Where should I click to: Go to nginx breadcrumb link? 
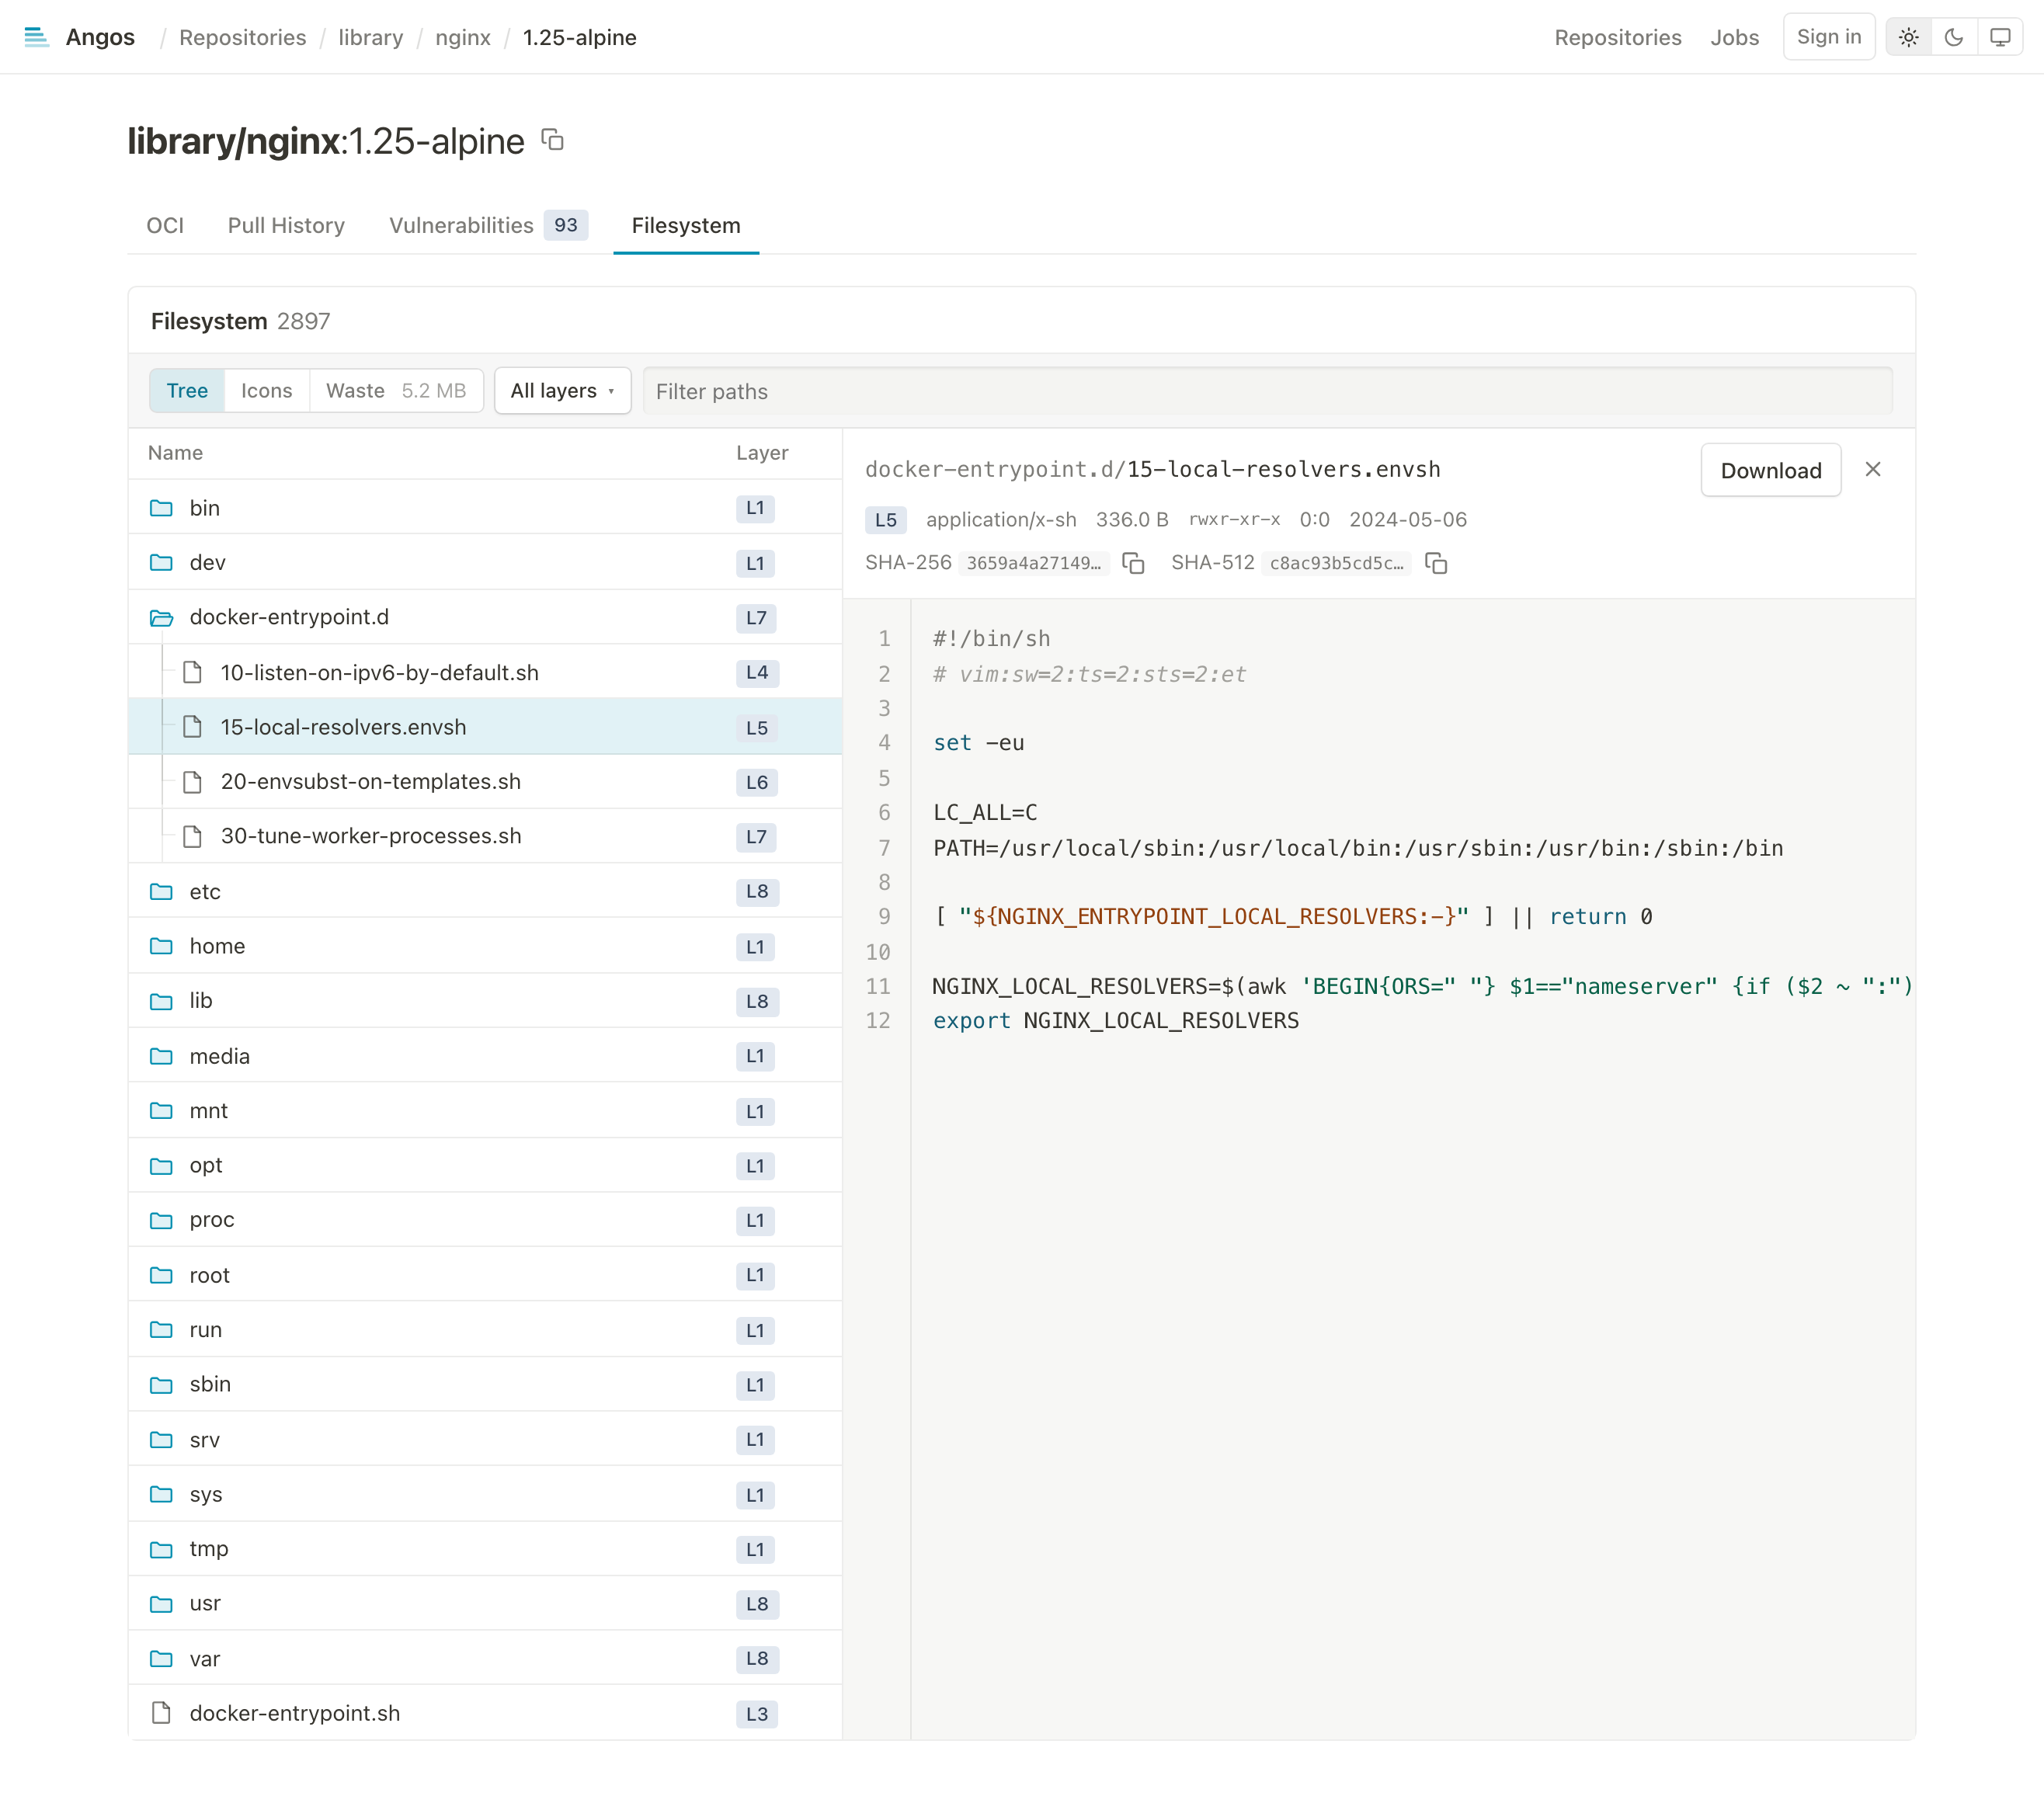[463, 37]
